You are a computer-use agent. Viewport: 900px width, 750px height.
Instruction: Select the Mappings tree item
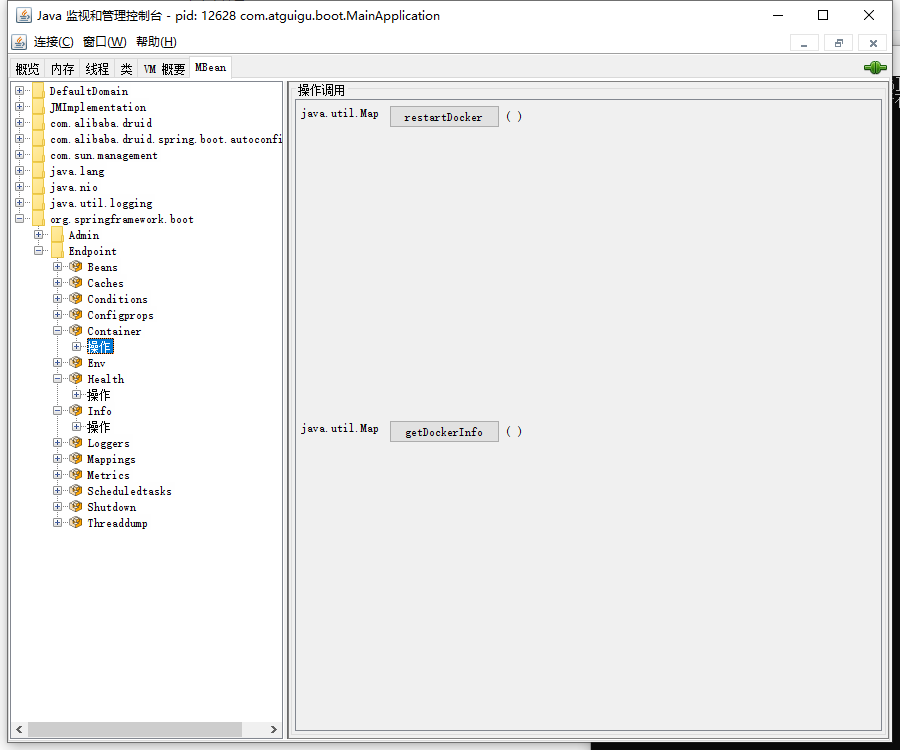point(111,459)
